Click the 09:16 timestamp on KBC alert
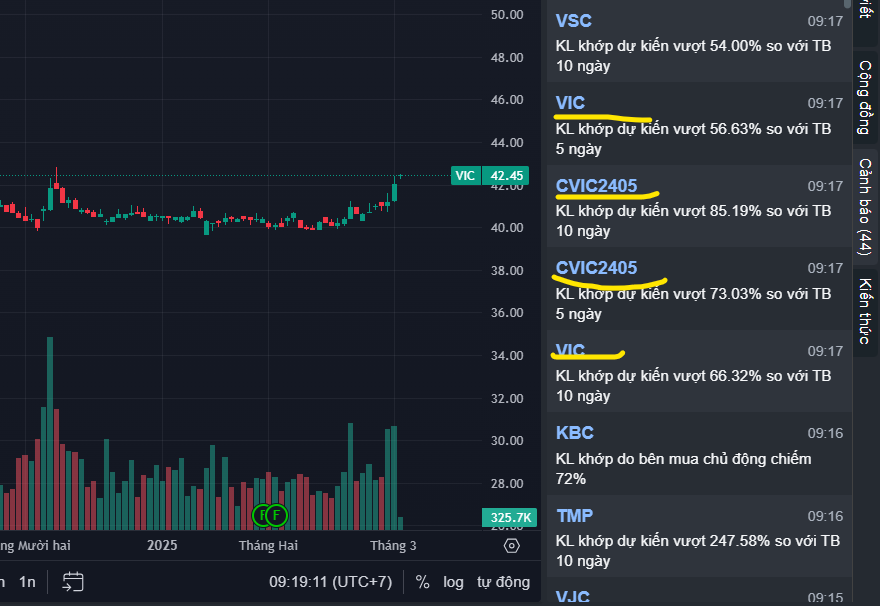The image size is (880, 606). (825, 433)
